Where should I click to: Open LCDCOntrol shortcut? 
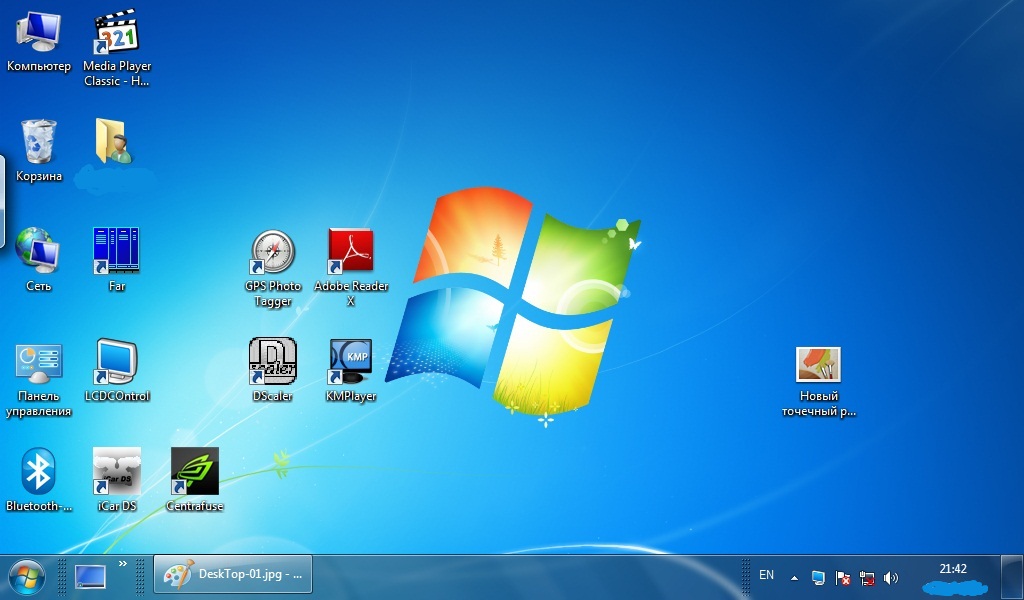click(x=116, y=362)
